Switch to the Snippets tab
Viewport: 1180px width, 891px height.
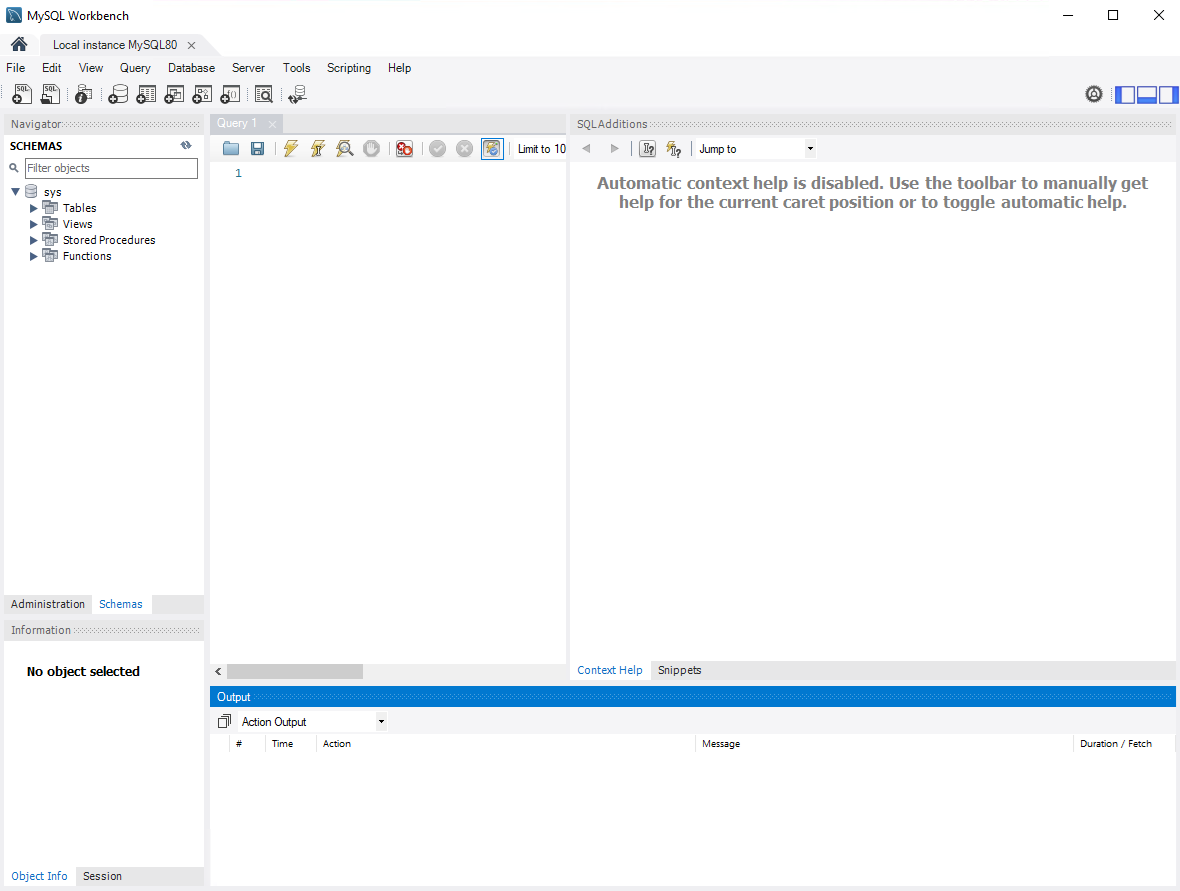pos(680,671)
